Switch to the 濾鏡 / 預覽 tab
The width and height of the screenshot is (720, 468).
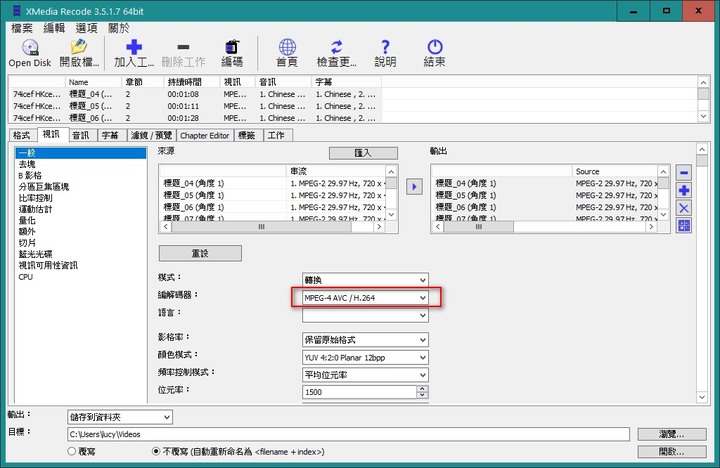[x=152, y=135]
